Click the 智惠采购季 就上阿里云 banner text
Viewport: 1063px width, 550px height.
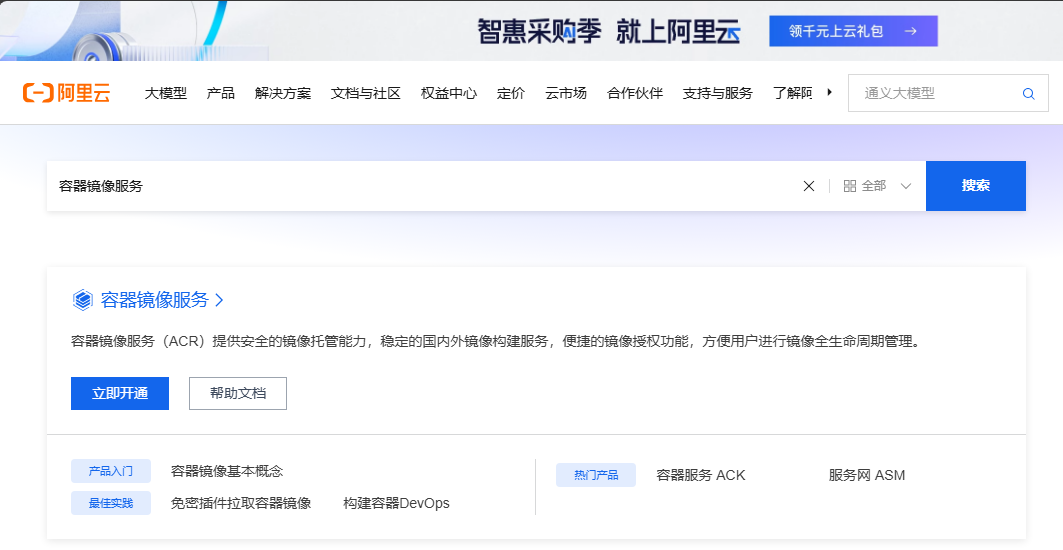click(x=608, y=31)
